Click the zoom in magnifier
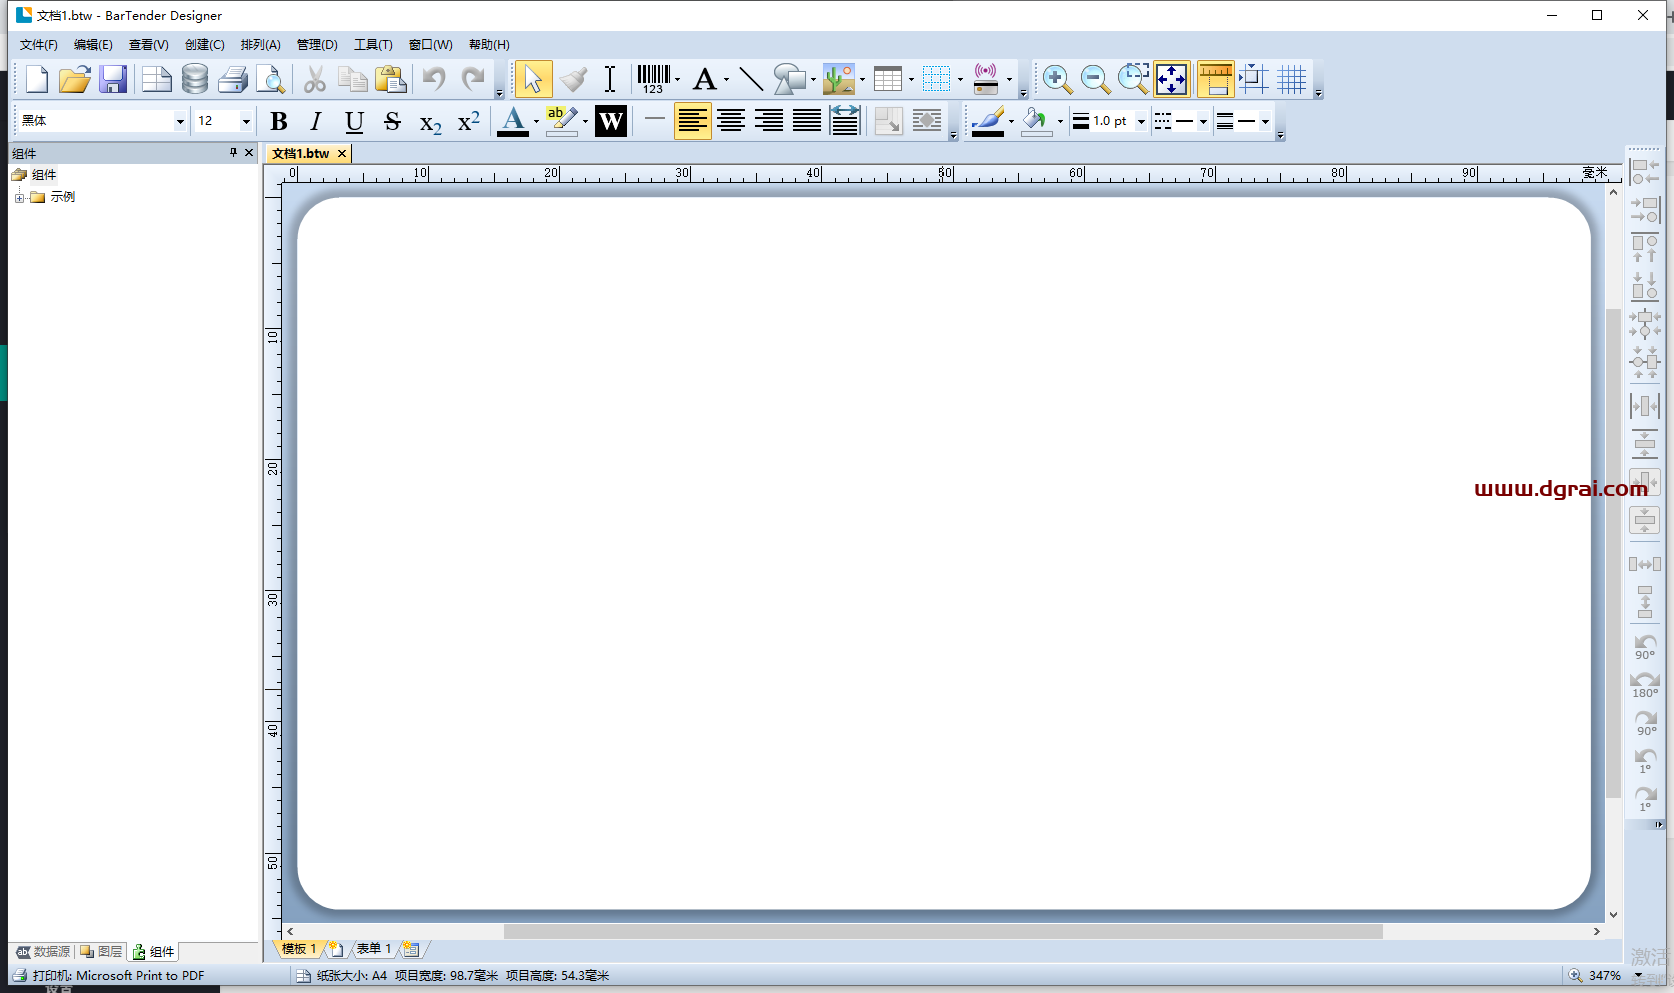Viewport: 1674px width, 993px height. pos(1057,79)
